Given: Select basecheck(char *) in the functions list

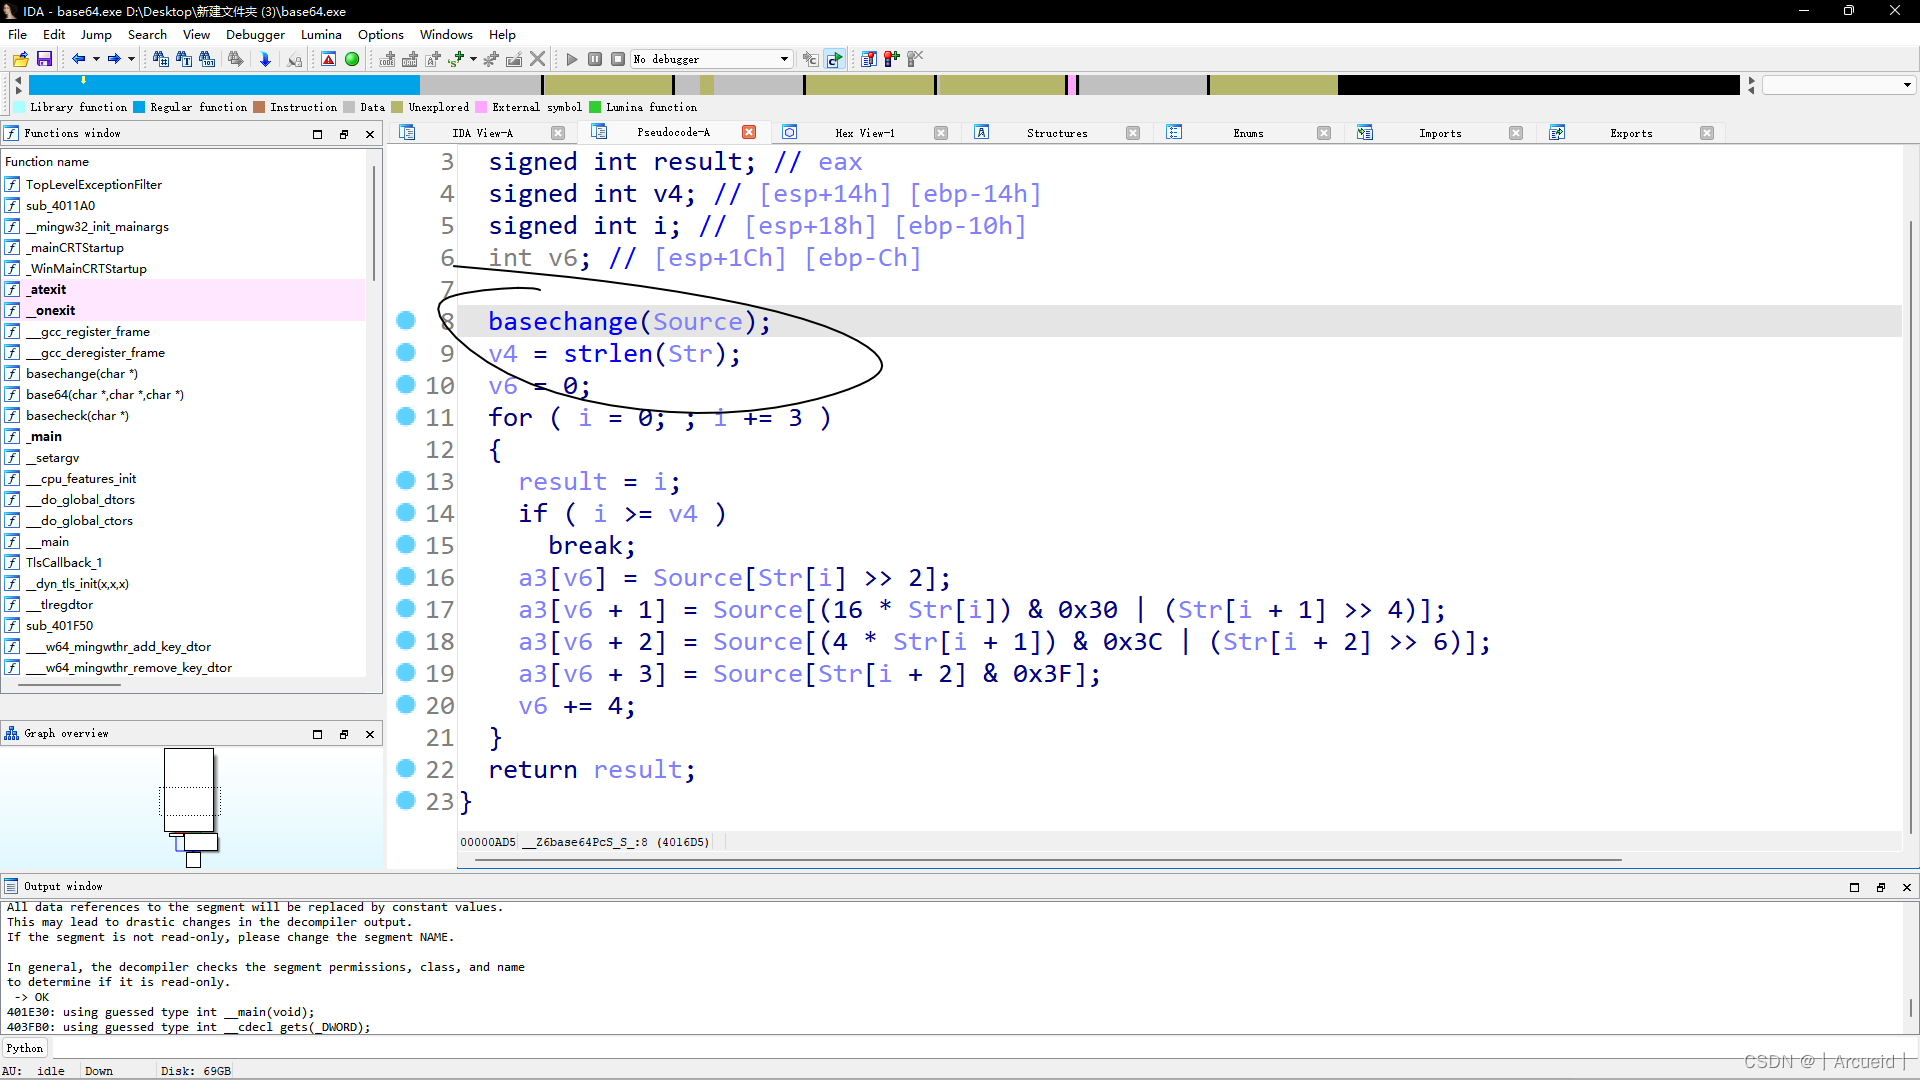Looking at the screenshot, I should click(77, 416).
